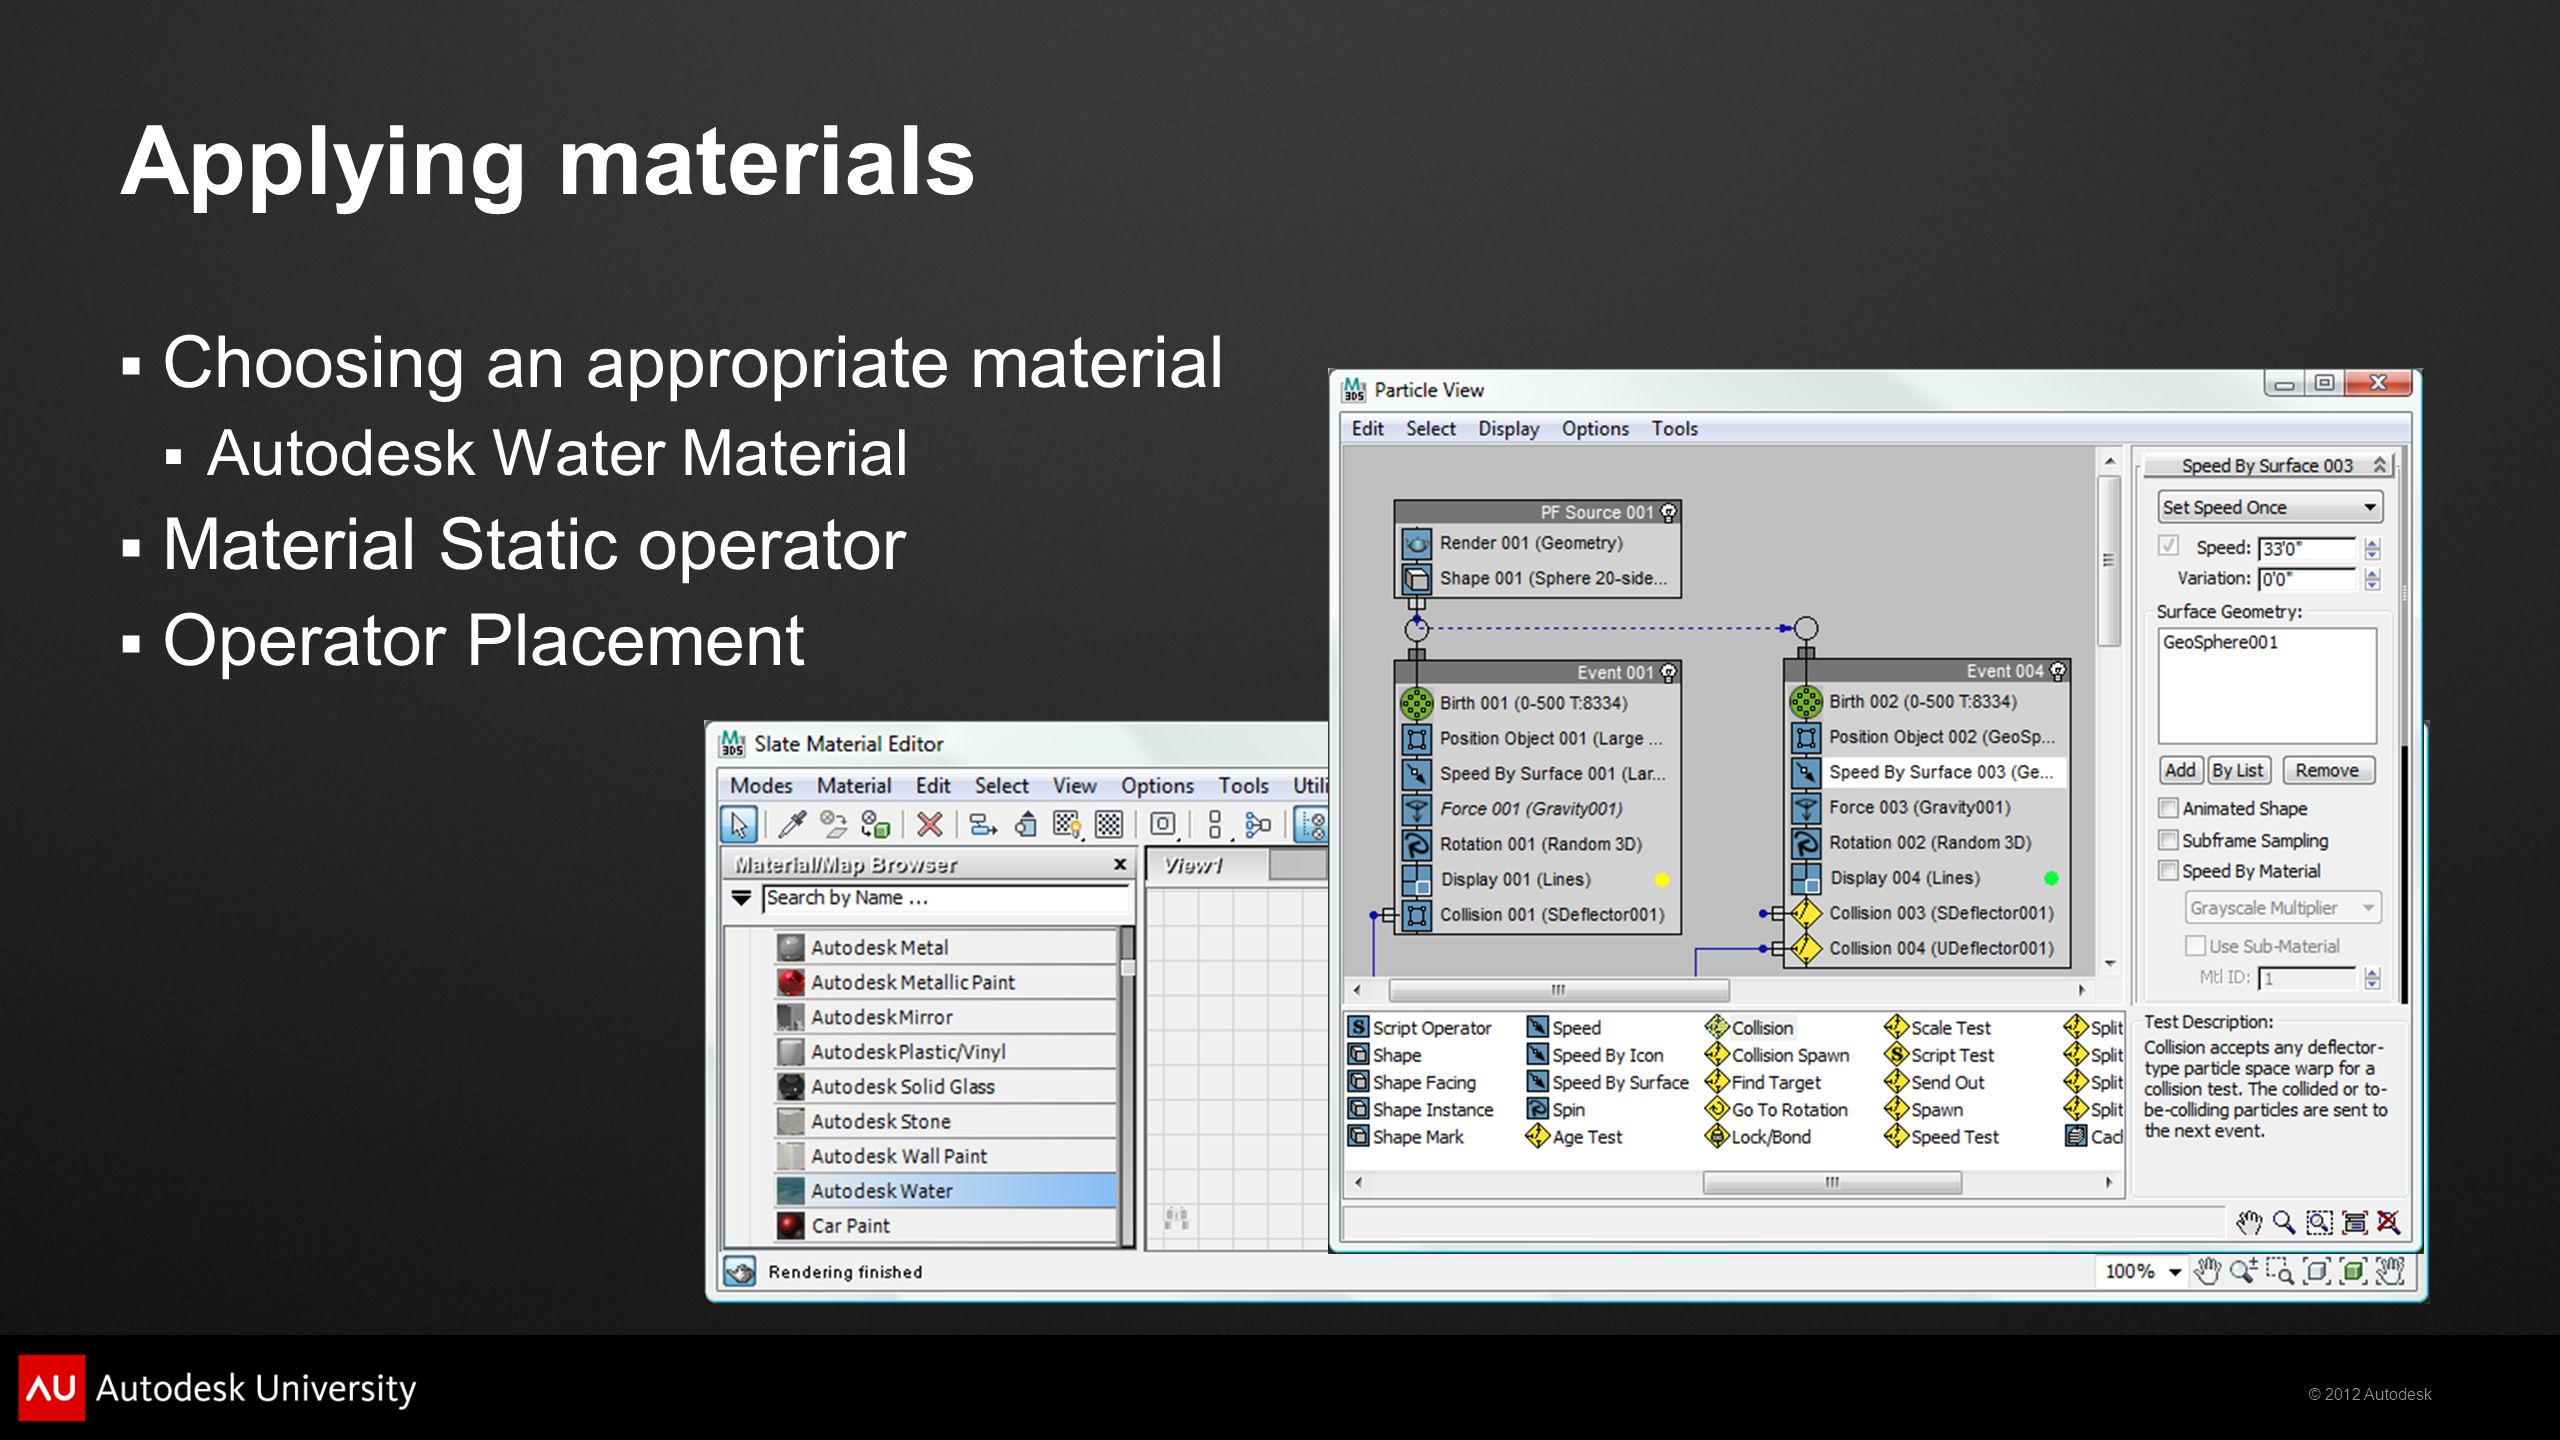Click the Put Material to Scene icon
This screenshot has width=2560, height=1440.
pos(833,824)
